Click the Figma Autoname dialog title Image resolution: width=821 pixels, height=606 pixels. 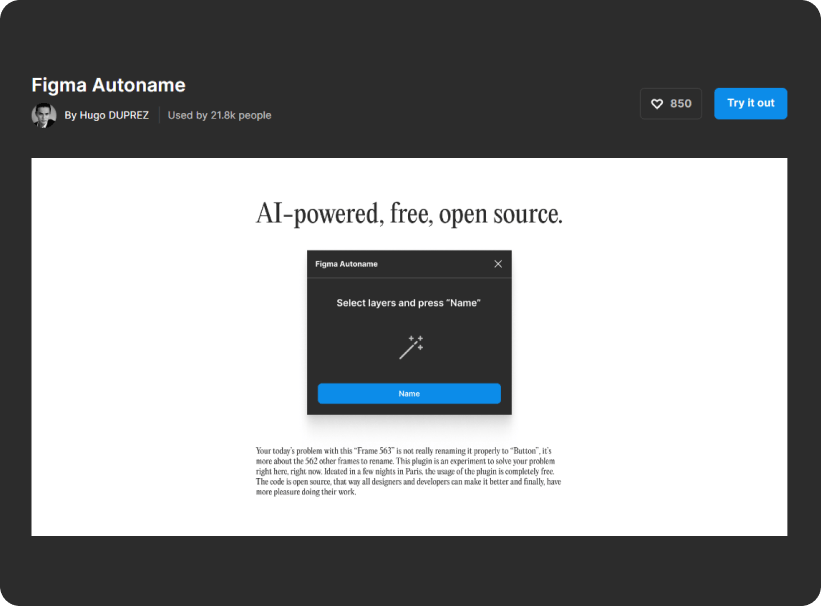tap(346, 264)
